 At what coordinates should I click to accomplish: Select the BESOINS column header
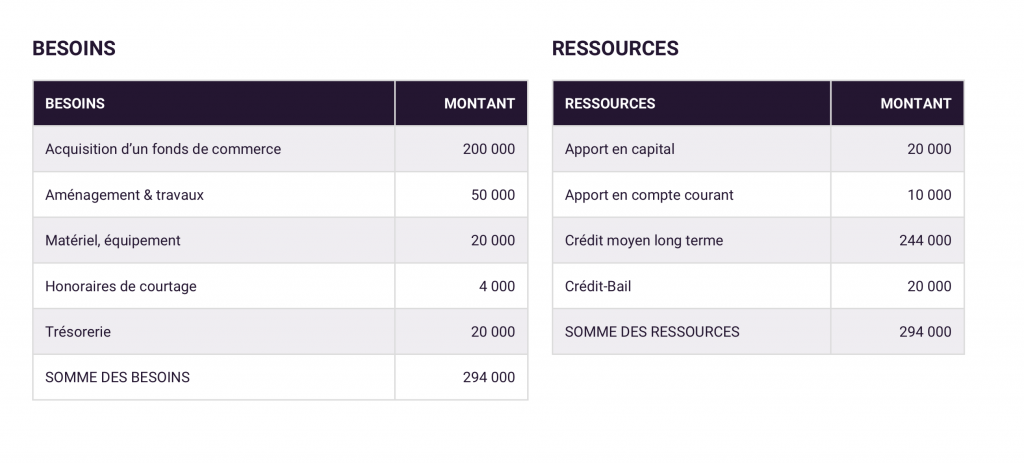tap(214, 103)
